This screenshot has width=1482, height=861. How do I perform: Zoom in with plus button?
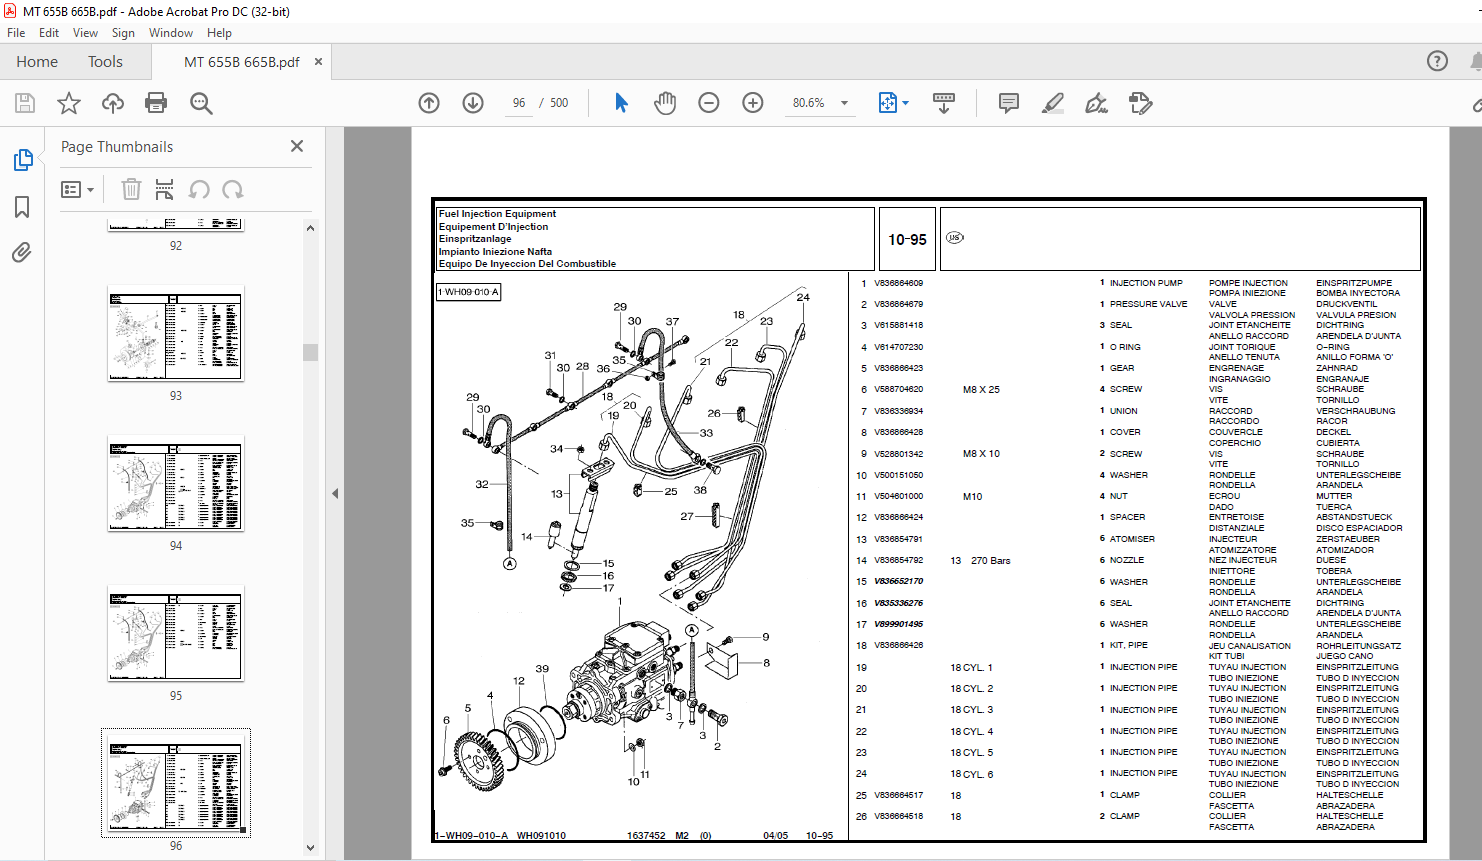point(753,103)
